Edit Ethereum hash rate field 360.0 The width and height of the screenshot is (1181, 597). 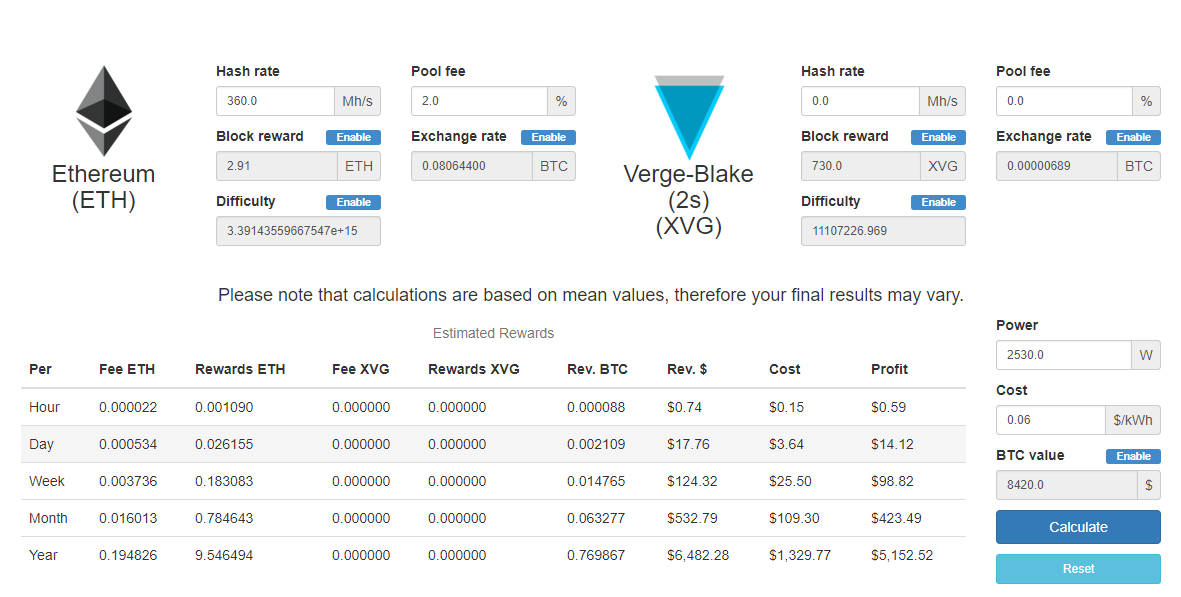click(276, 101)
